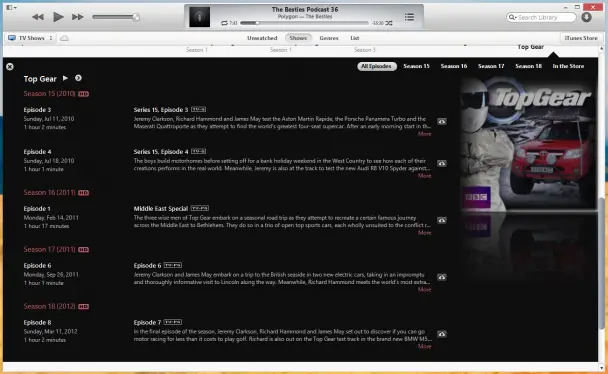Viewport: 608px width, 374px height.
Task: Click The Besties Podcast 36 title
Action: point(305,9)
